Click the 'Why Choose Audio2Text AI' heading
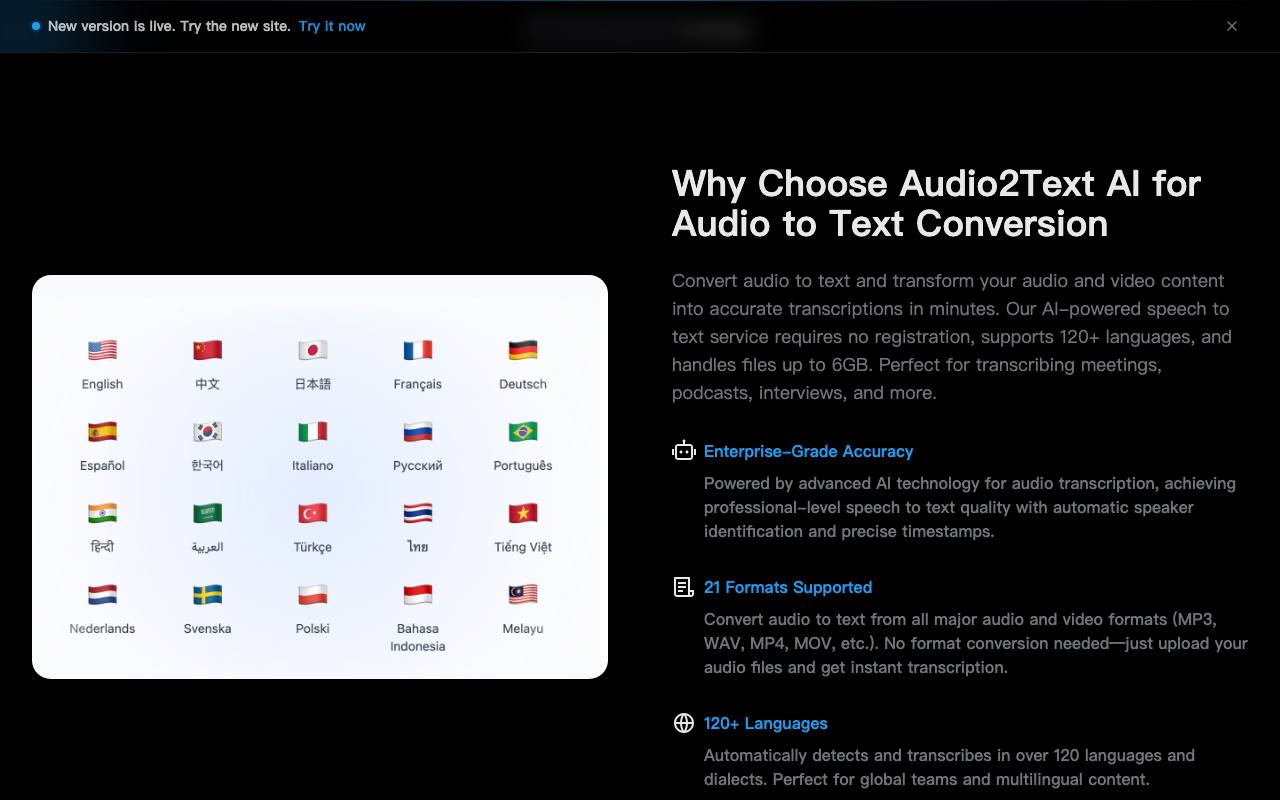 (x=936, y=203)
